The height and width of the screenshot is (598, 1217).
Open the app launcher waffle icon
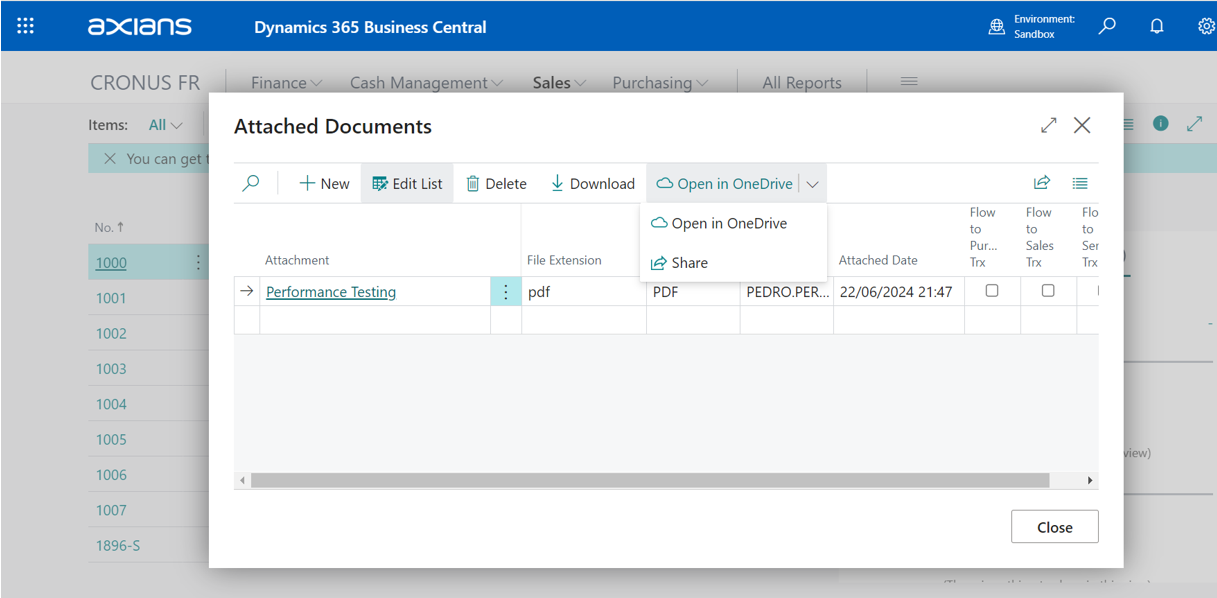tap(26, 26)
